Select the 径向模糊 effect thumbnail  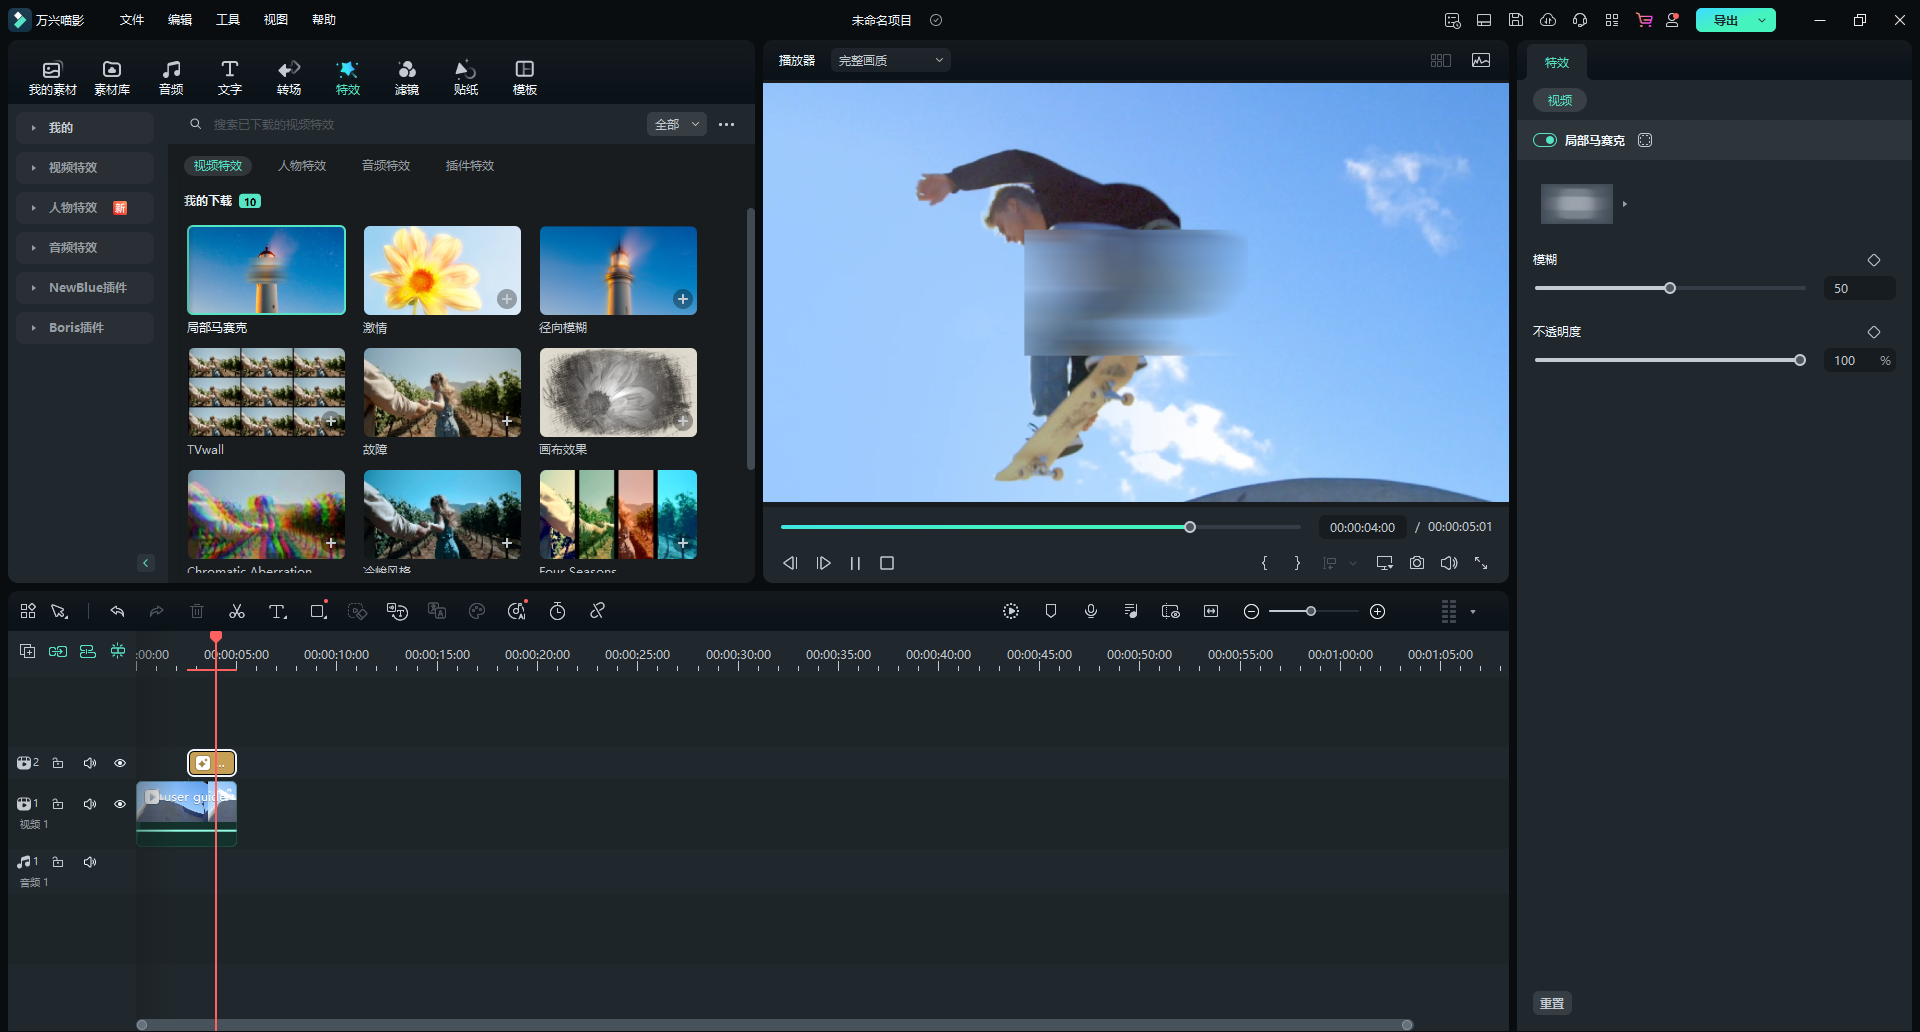618,271
